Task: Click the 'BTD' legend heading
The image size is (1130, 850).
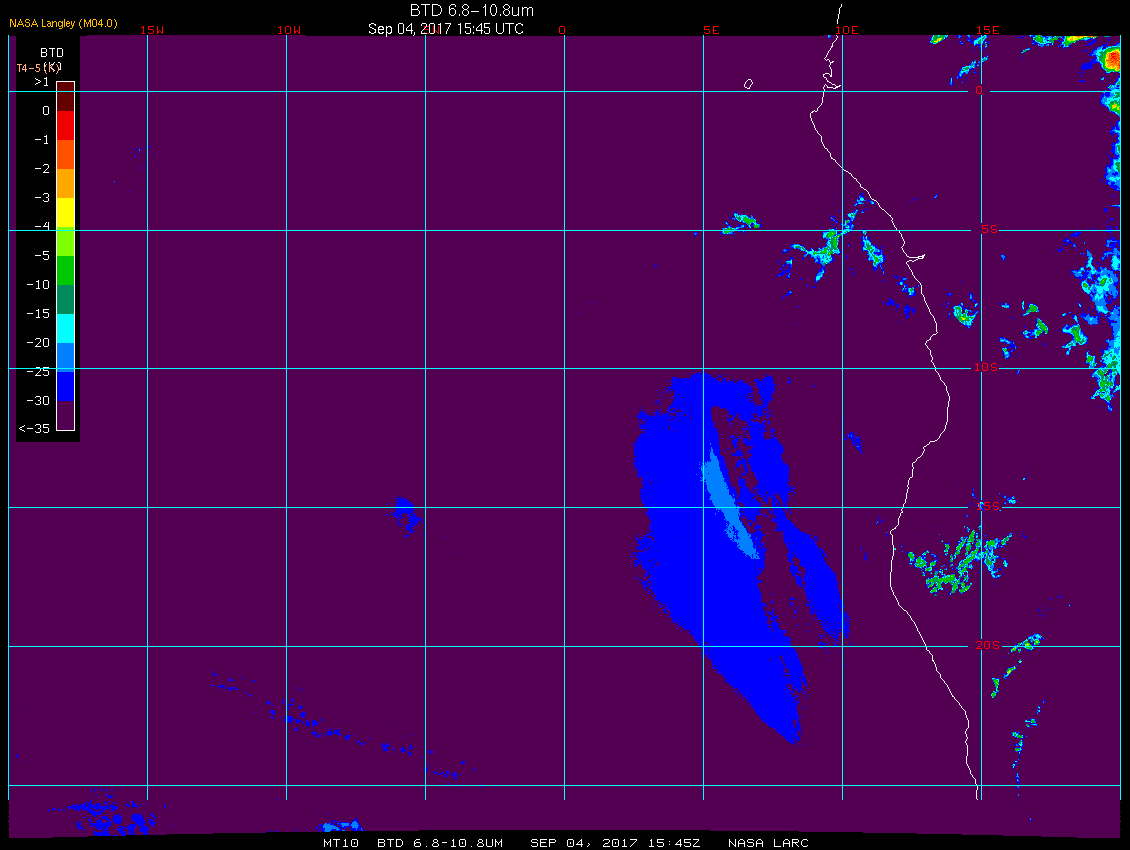Action: point(52,53)
